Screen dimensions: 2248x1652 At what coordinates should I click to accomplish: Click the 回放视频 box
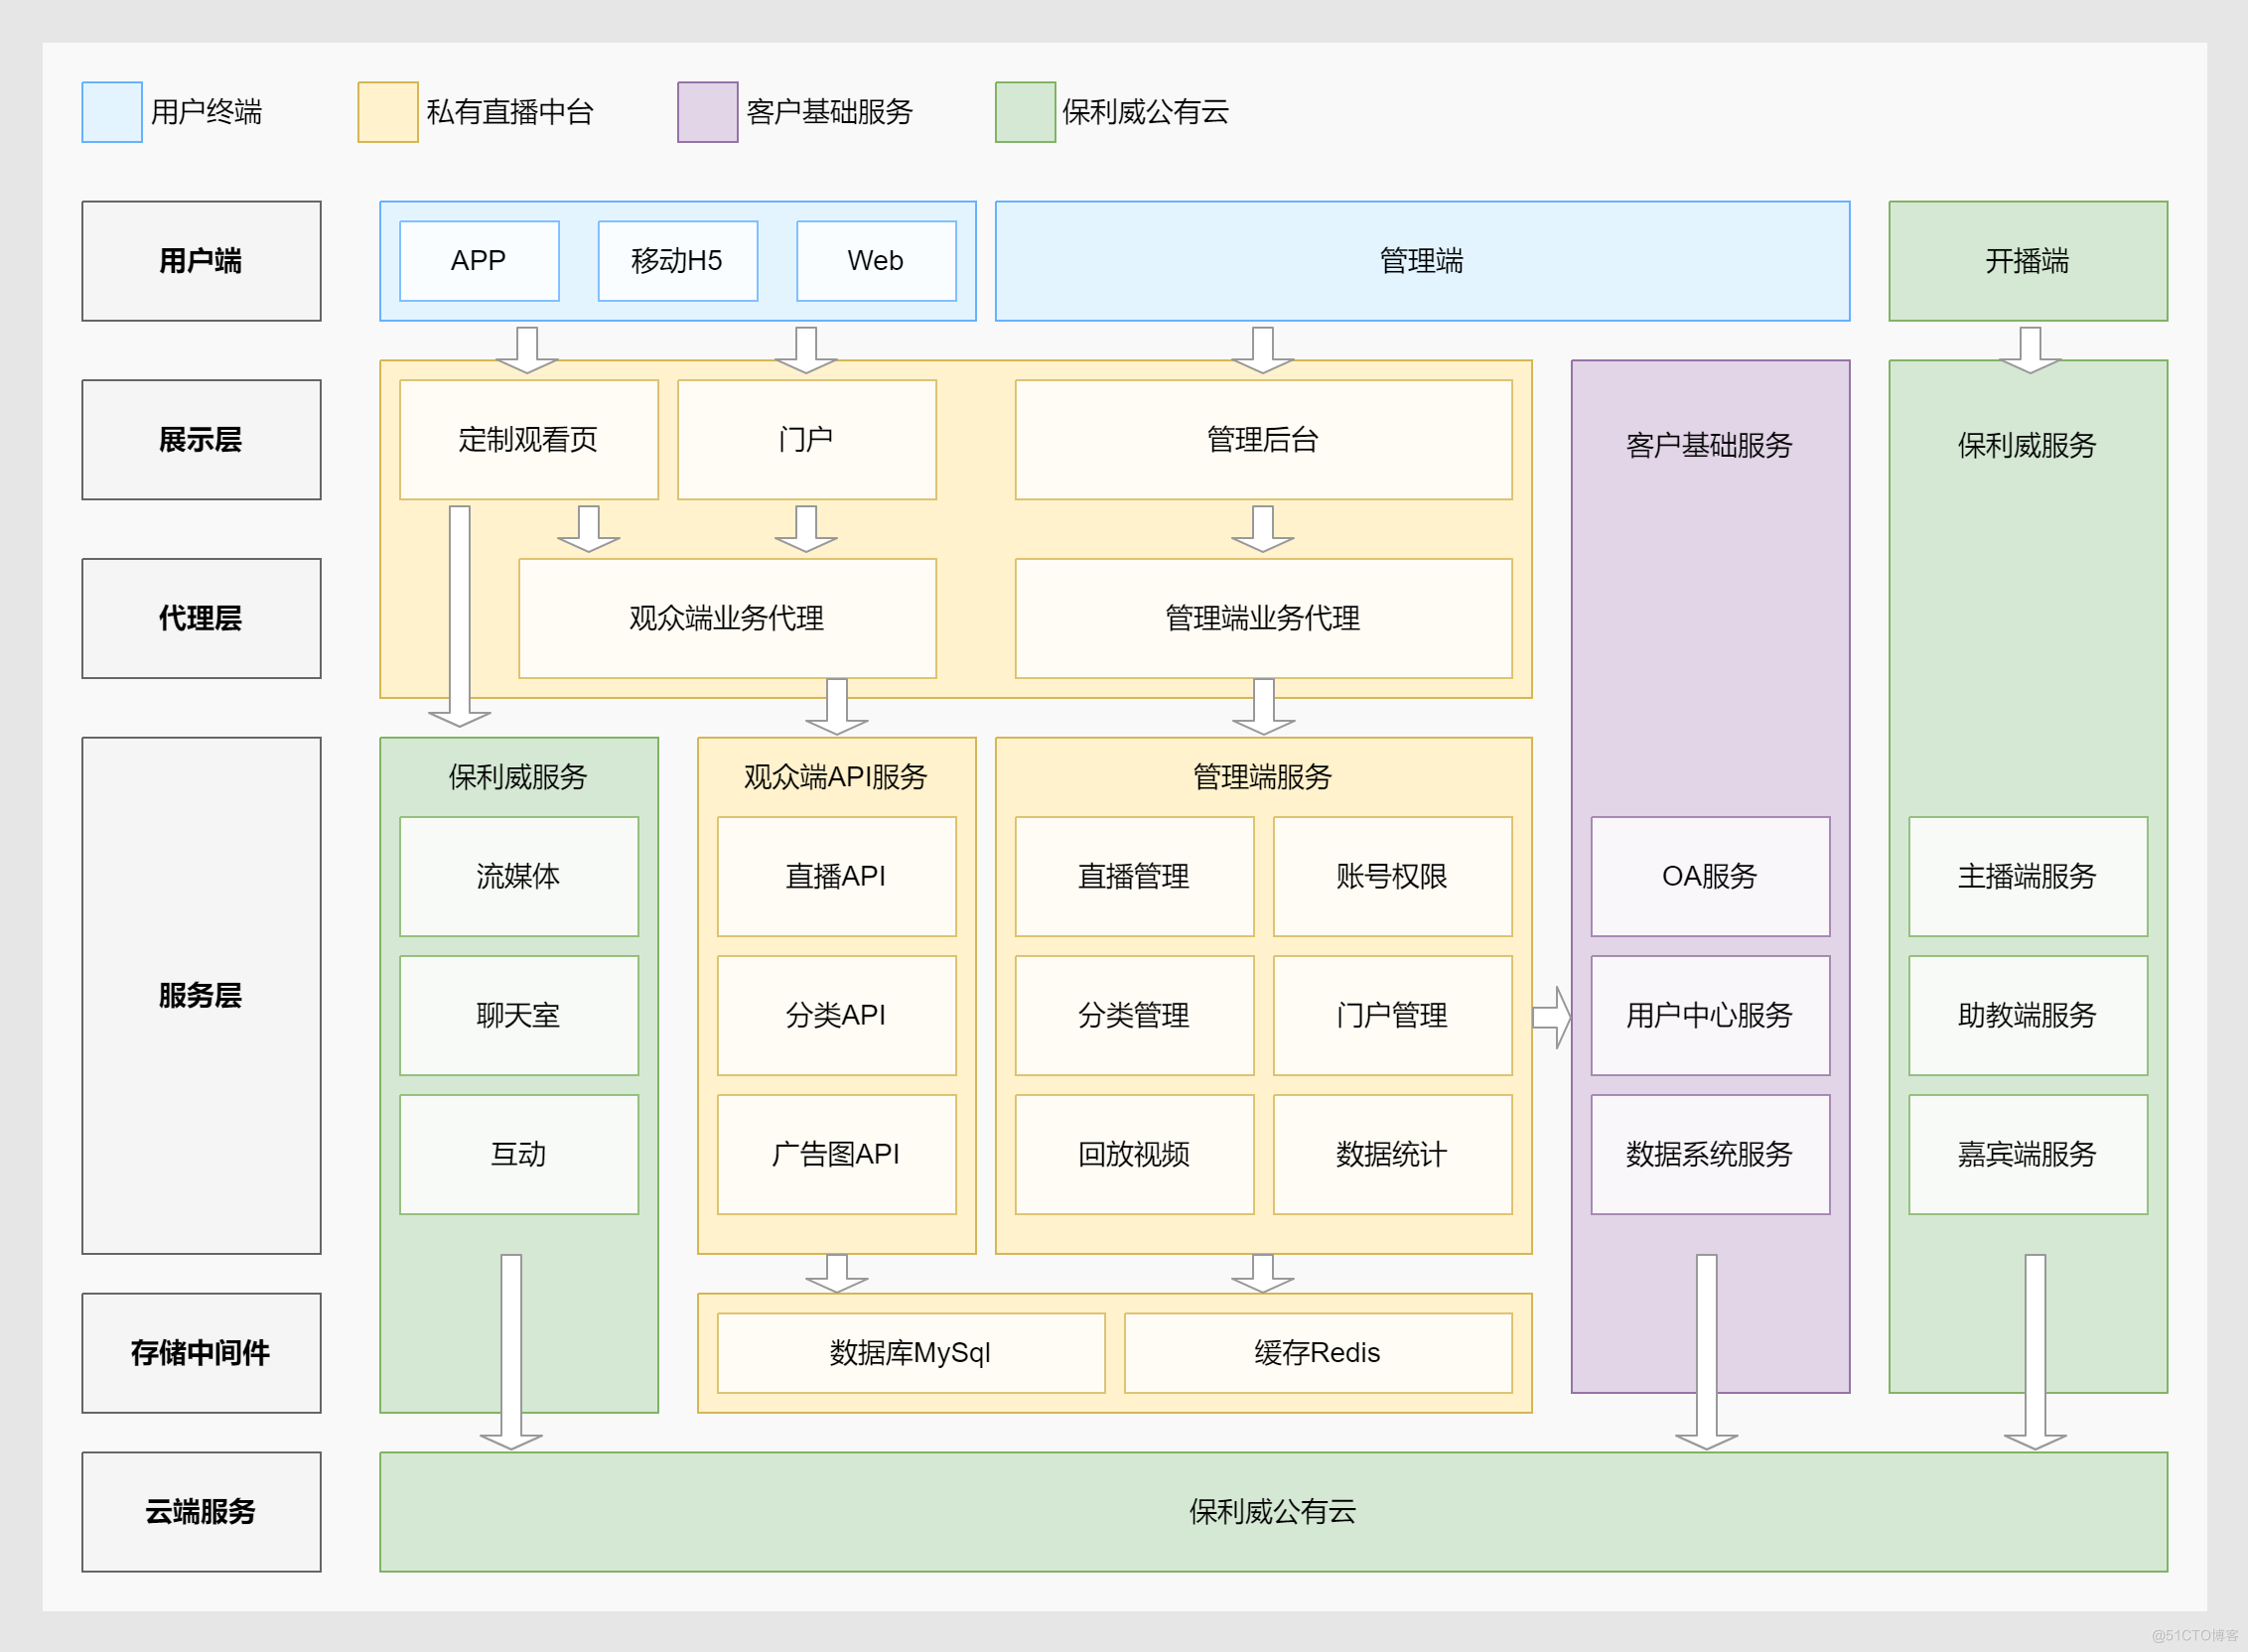pyautogui.click(x=1135, y=1155)
